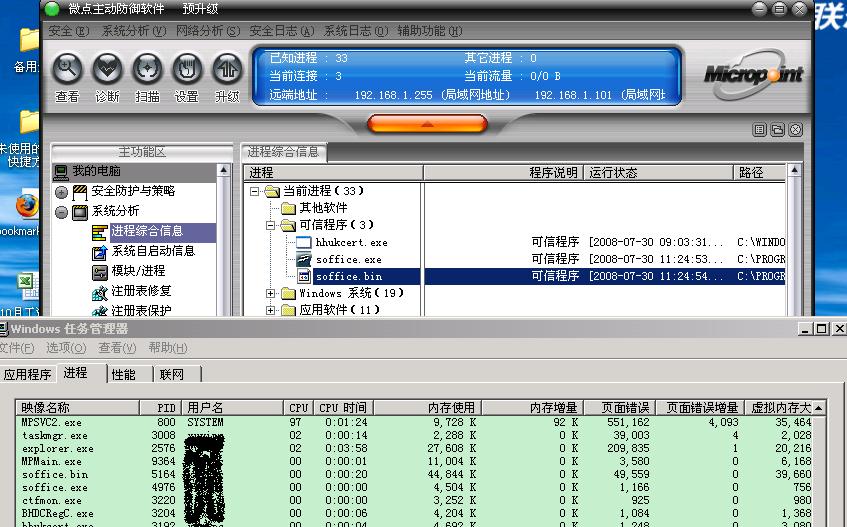The height and width of the screenshot is (527, 847).
Task: Open the 辅助功能 menu
Action: tap(429, 31)
